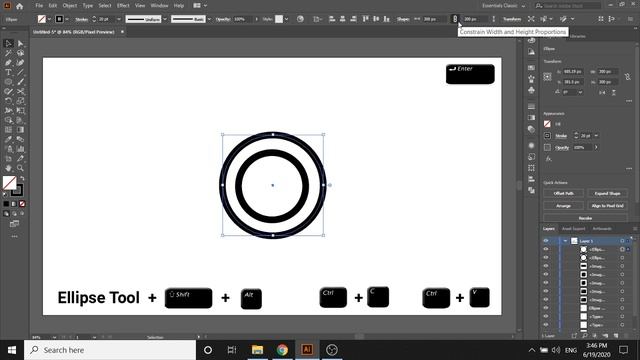Open the Essentials Classic workspace switcher
Screen dimensions: 640x360
tap(504, 6)
